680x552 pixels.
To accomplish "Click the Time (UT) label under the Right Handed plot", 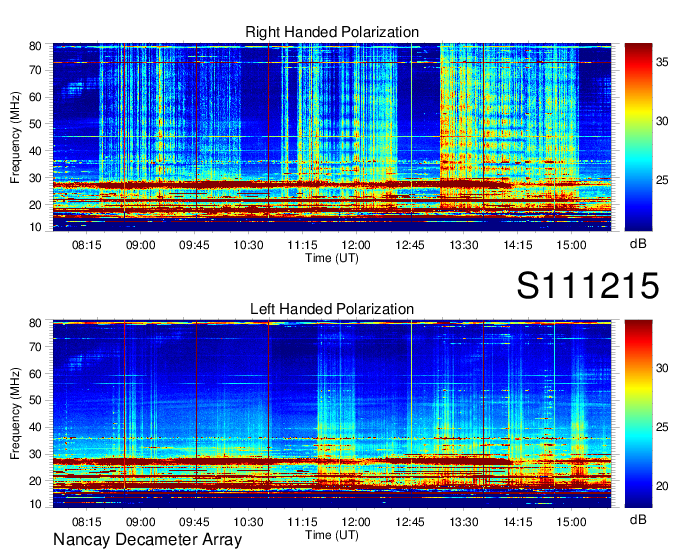I will click(332, 258).
